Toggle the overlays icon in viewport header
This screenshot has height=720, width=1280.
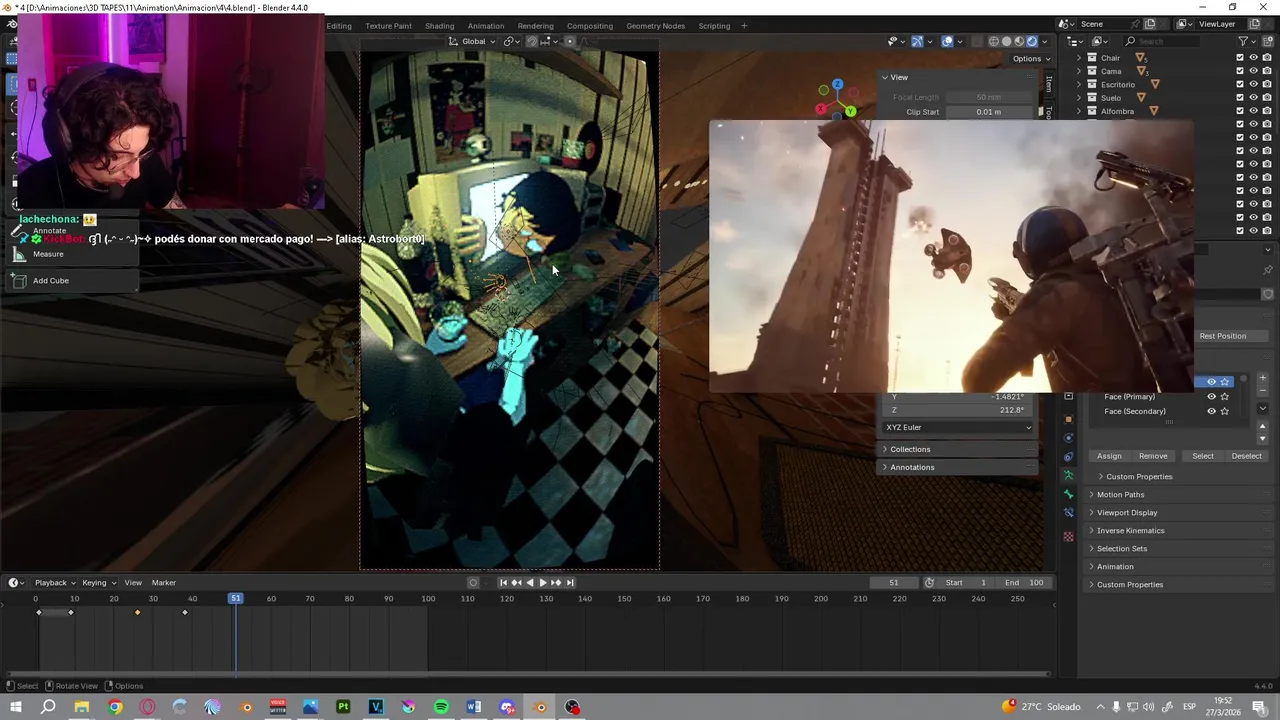[947, 41]
